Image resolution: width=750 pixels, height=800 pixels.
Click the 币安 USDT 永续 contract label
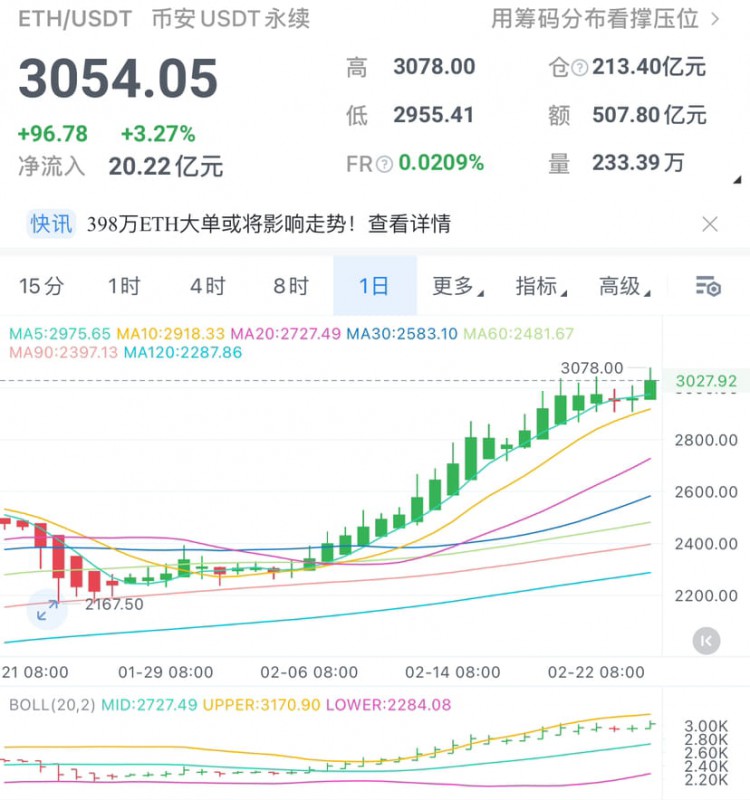[231, 19]
